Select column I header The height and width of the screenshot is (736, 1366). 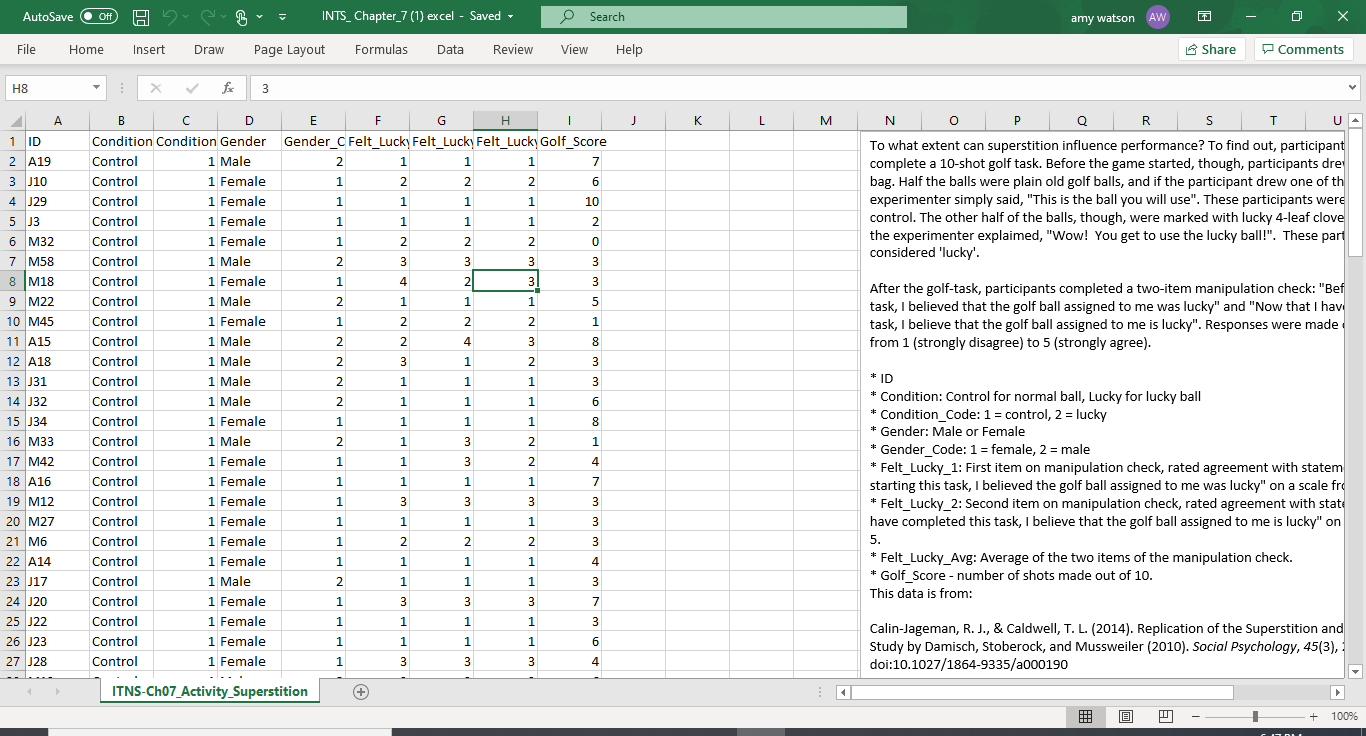point(569,121)
